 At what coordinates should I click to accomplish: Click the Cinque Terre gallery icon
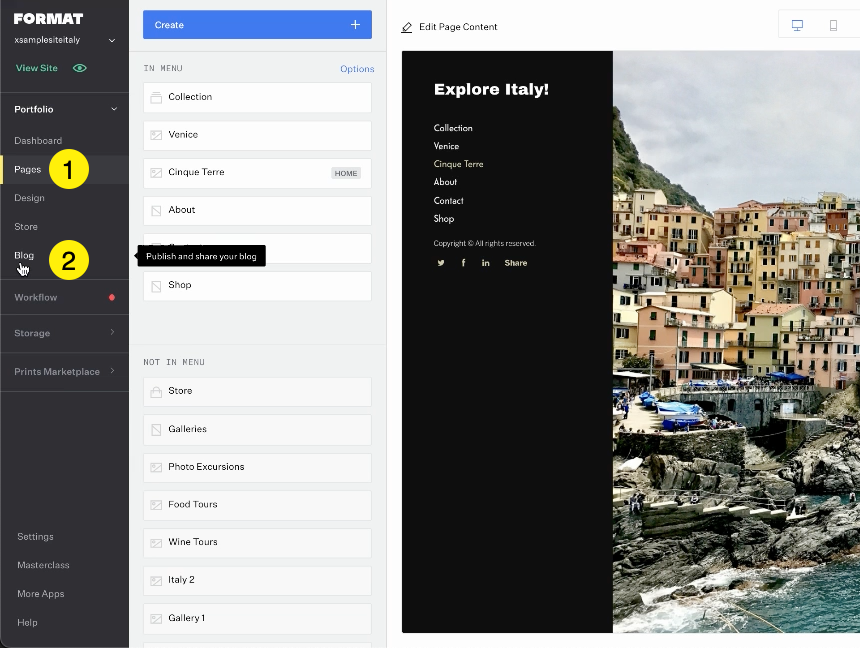(156, 173)
